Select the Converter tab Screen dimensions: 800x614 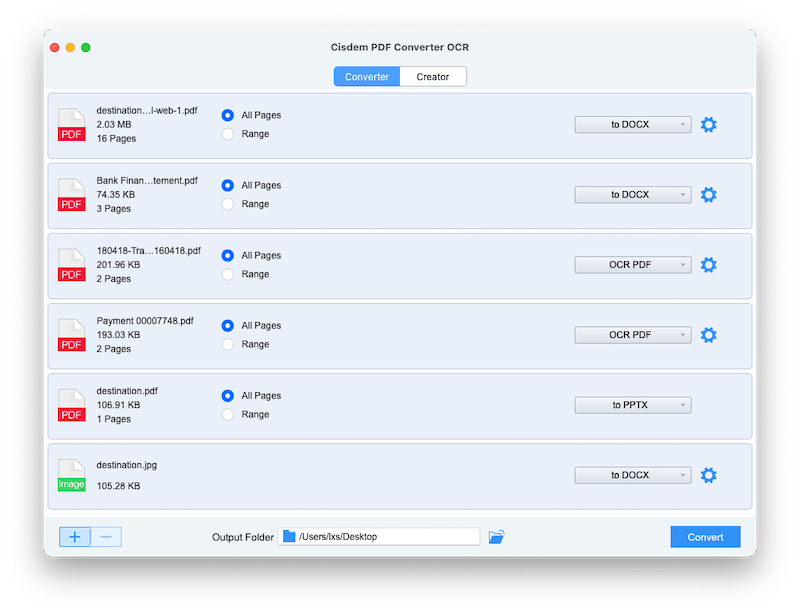pyautogui.click(x=367, y=76)
